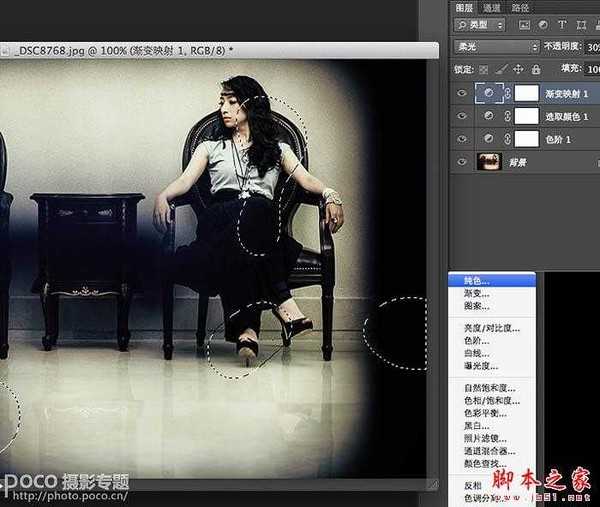The width and height of the screenshot is (600, 507).
Task: Open the 柔光 blend mode dropdown
Action: [x=495, y=46]
